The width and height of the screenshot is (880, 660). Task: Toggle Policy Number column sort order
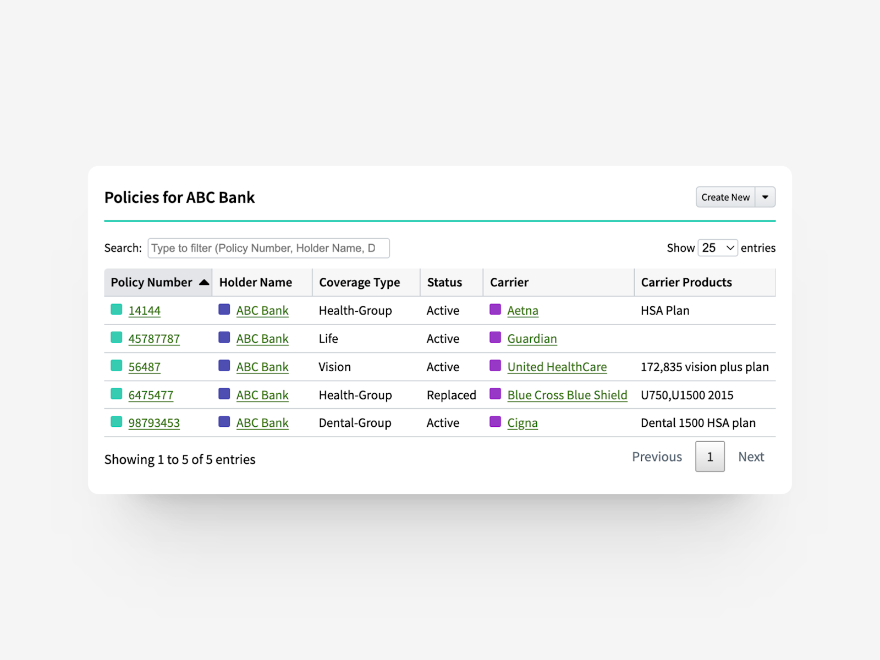pos(158,282)
